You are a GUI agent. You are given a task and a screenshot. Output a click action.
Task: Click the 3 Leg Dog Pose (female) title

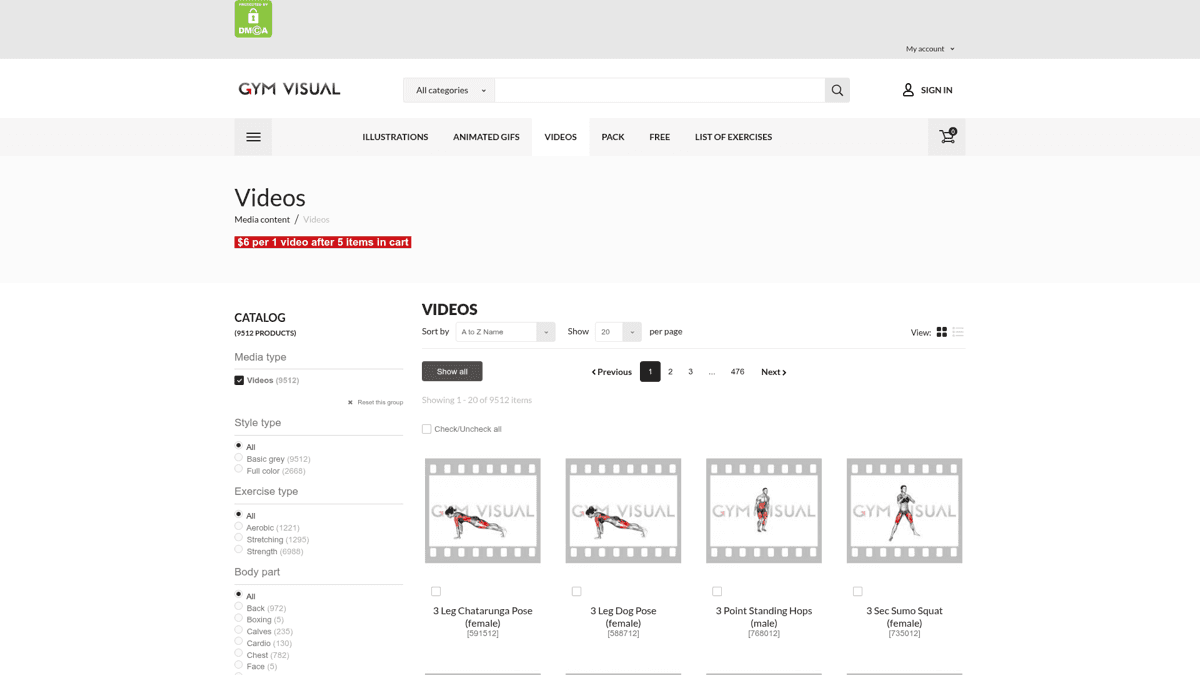(x=623, y=617)
